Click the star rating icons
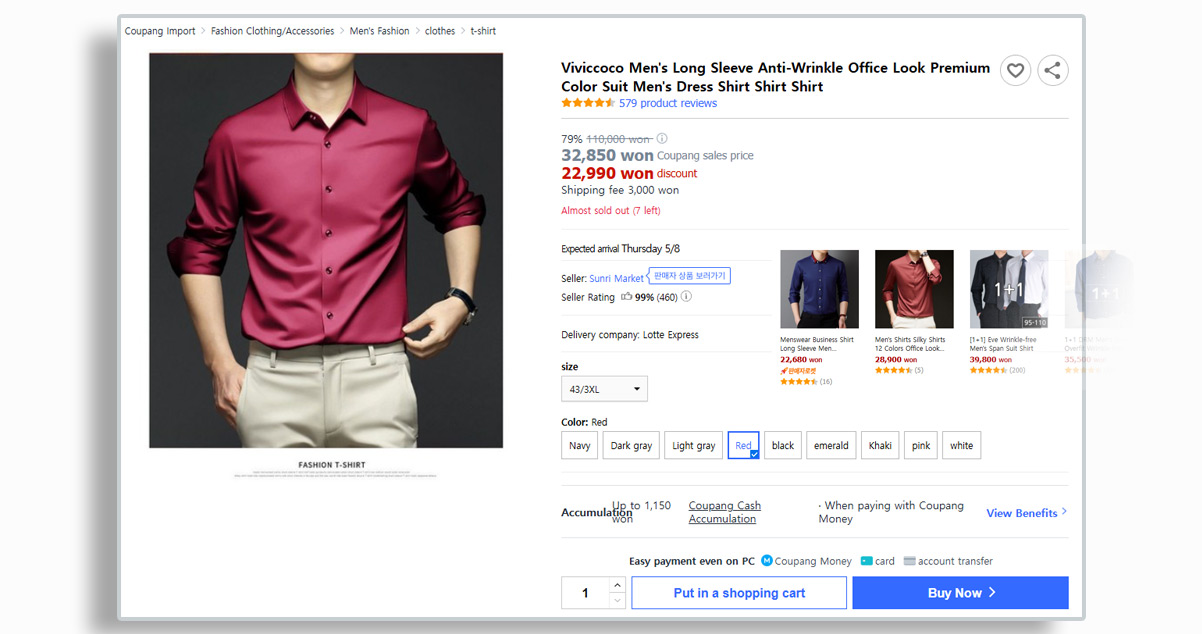The image size is (1202, 634). pyautogui.click(x=588, y=103)
